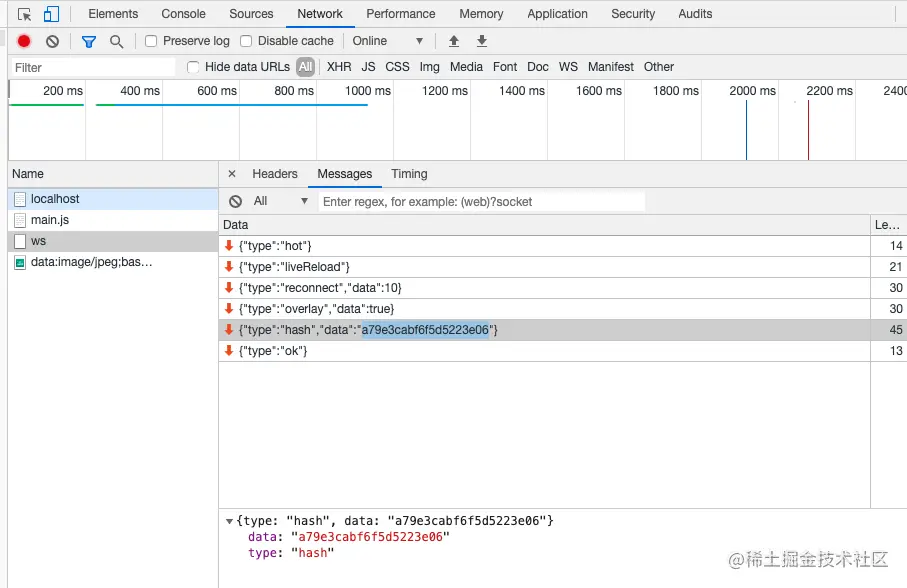
Task: Activate the inspect element picker icon
Action: 24,14
